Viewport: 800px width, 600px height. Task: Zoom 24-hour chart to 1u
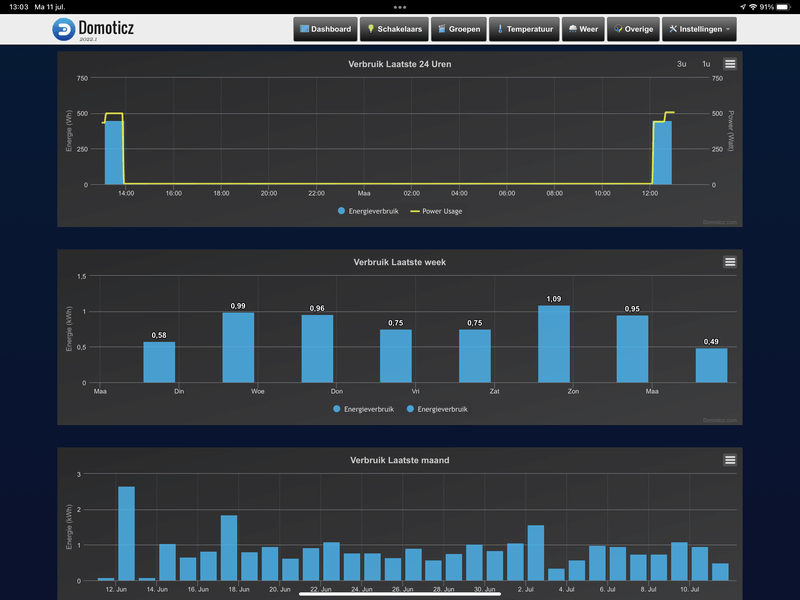coord(706,64)
